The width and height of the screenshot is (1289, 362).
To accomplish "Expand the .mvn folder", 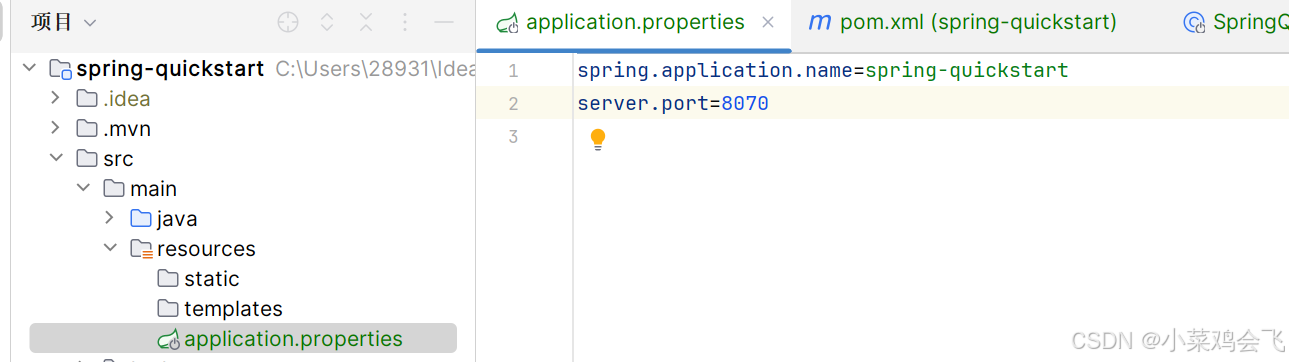I will click(x=56, y=129).
